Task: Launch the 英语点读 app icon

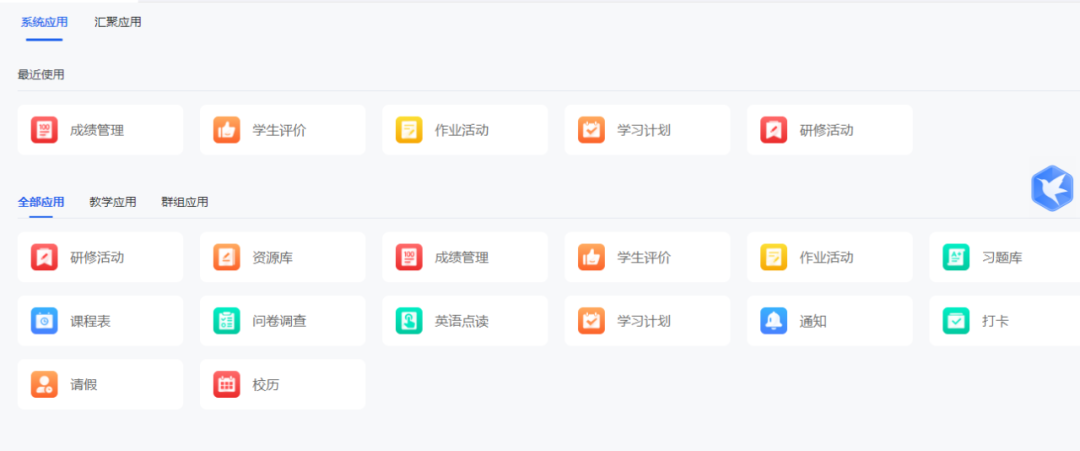Action: pos(409,321)
